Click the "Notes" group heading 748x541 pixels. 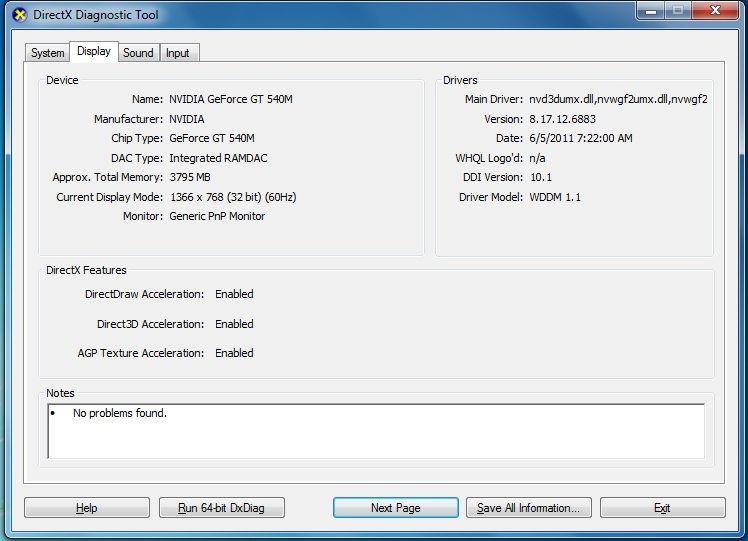coord(60,393)
